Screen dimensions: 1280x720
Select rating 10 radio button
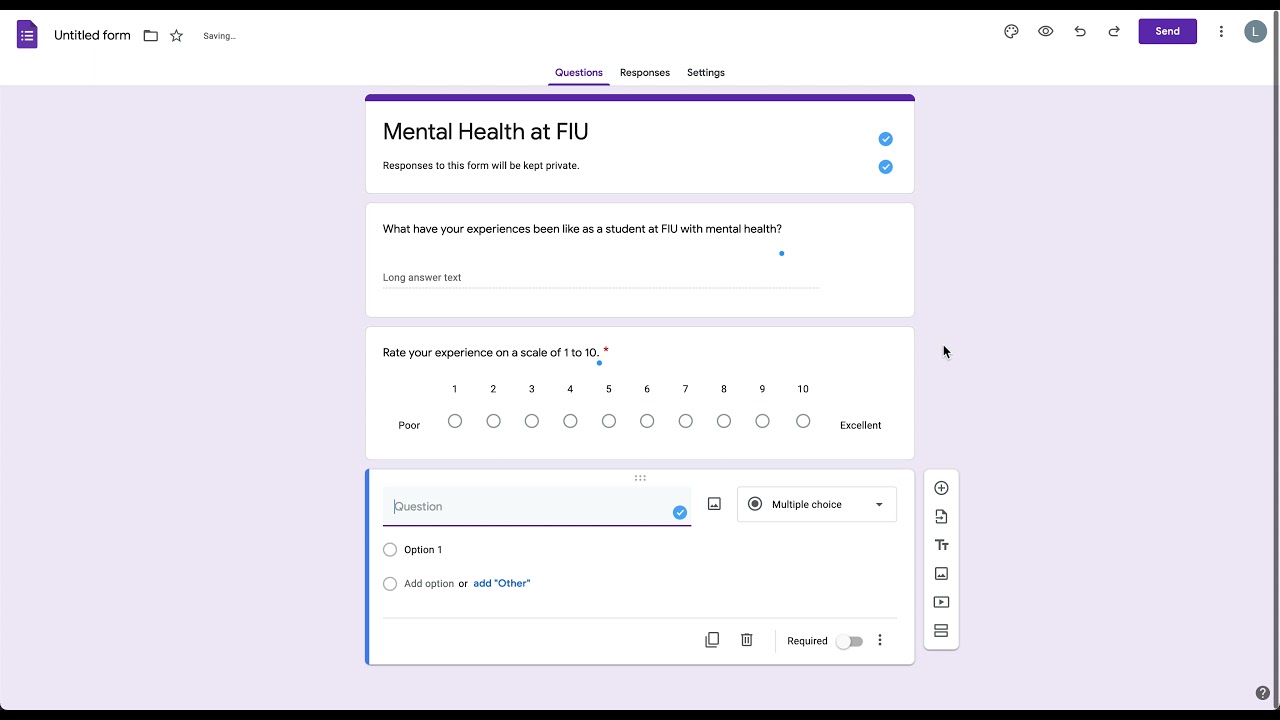click(x=803, y=421)
